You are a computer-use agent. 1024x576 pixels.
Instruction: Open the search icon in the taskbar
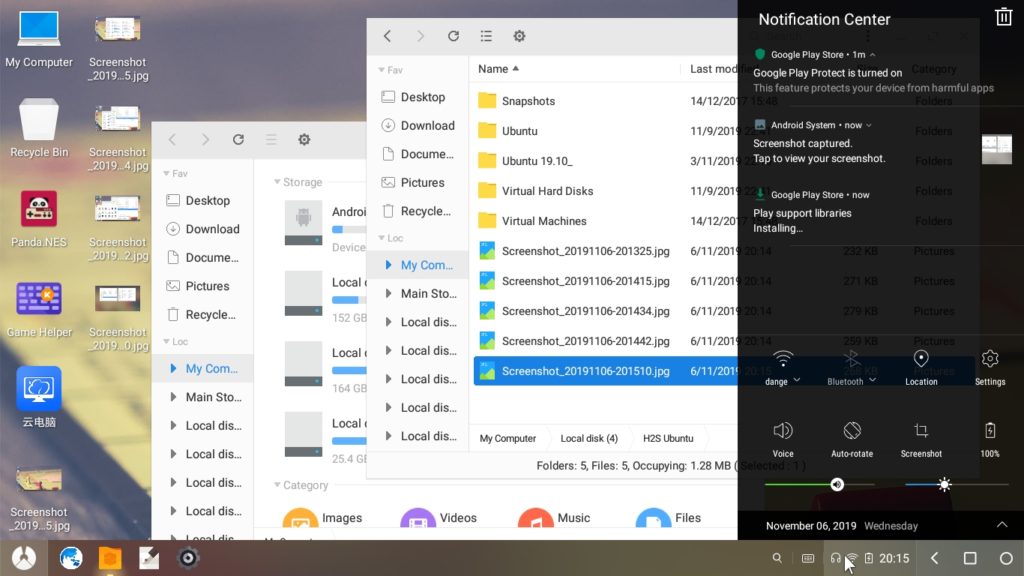pyautogui.click(x=777, y=558)
